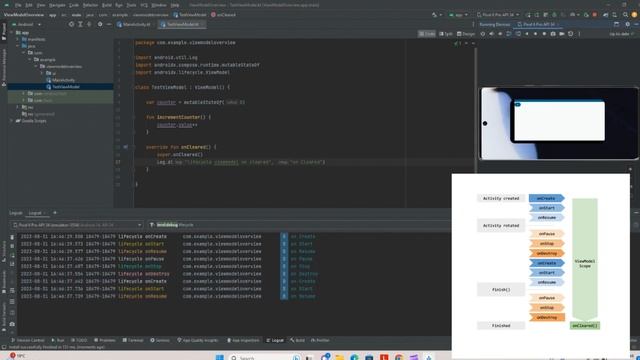Open the Problems tool window
Image resolution: width=640 pixels, height=360 pixels.
(x=105, y=340)
